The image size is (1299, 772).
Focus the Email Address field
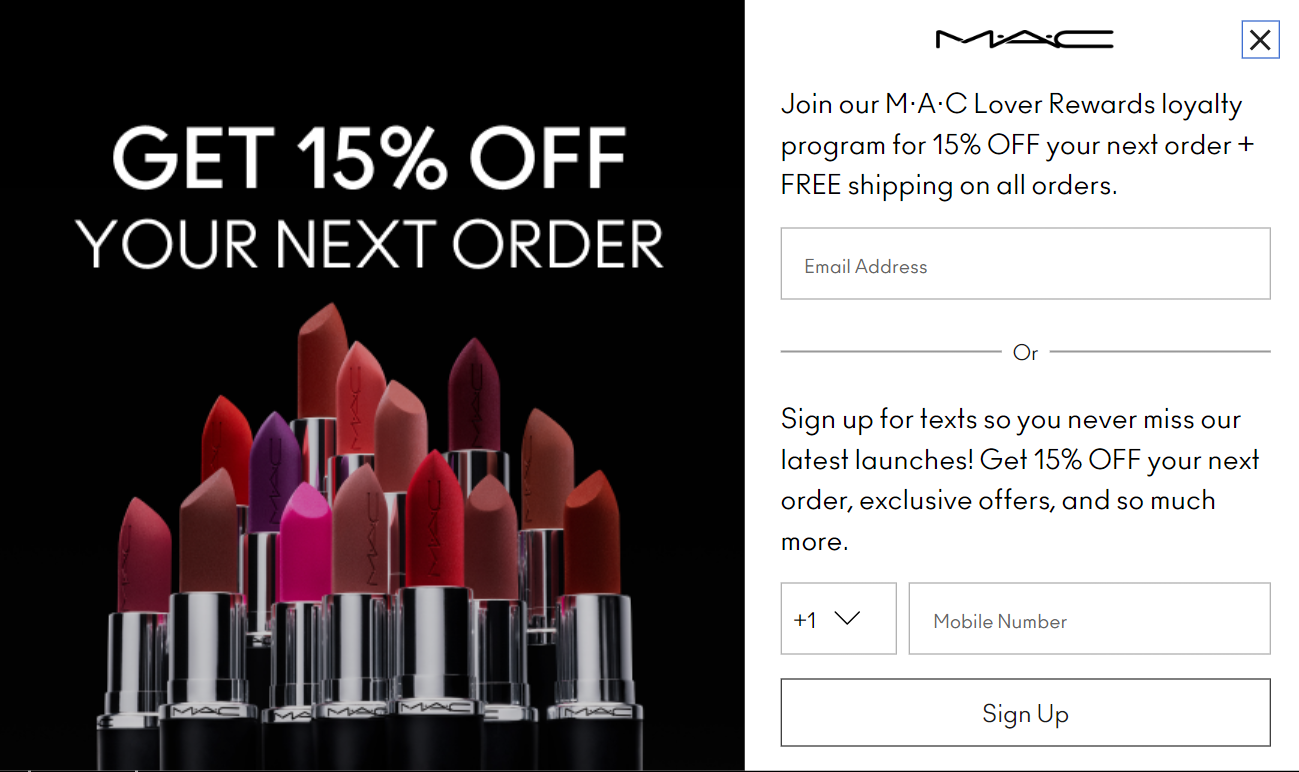pos(1025,264)
